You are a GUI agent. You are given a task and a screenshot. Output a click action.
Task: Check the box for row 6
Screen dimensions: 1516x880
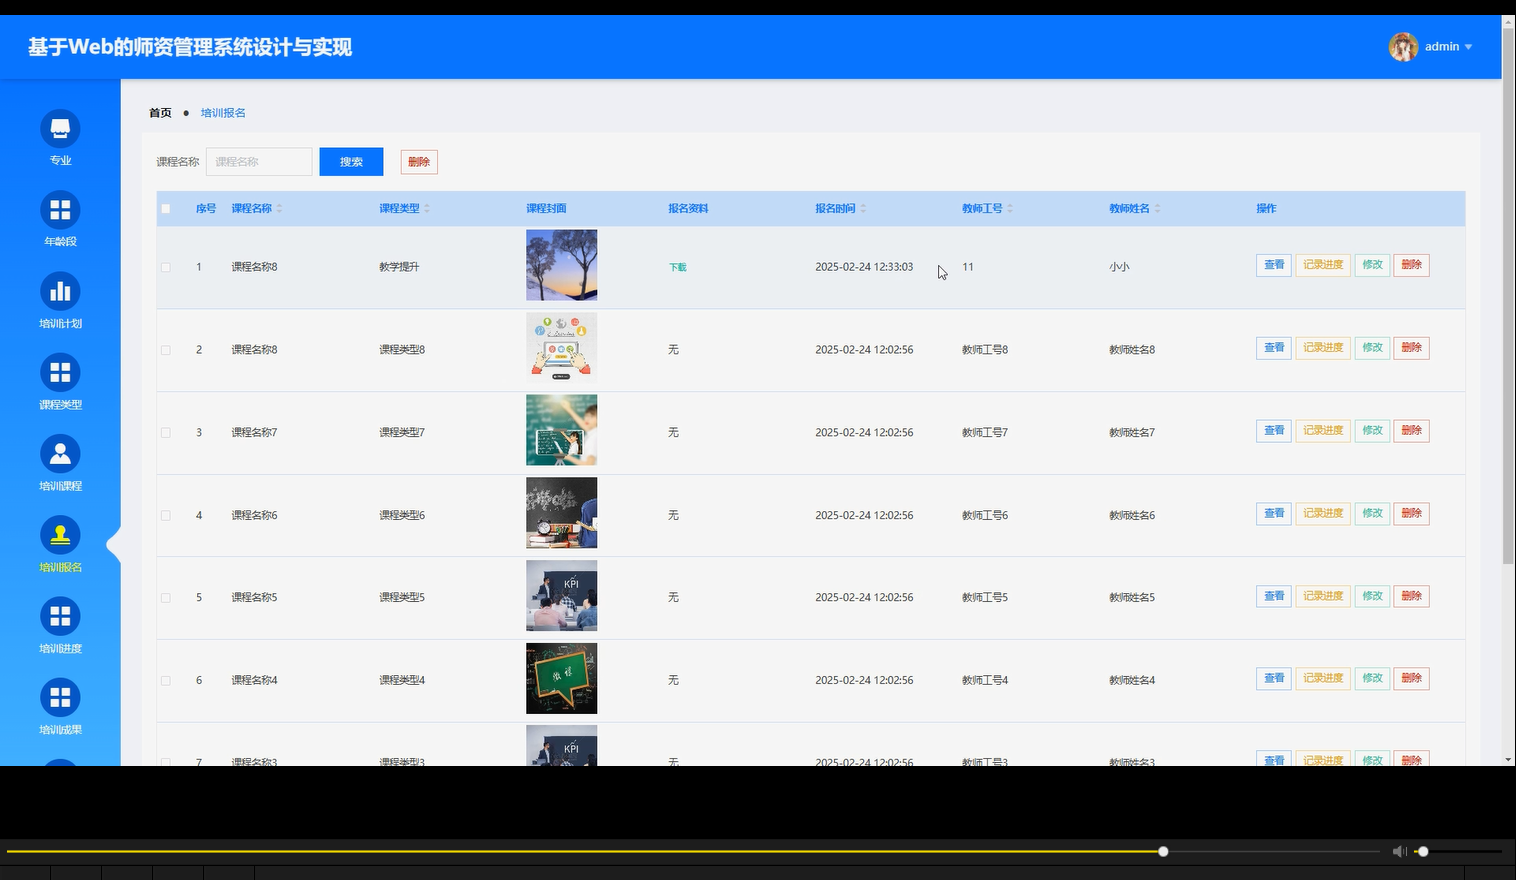[166, 681]
